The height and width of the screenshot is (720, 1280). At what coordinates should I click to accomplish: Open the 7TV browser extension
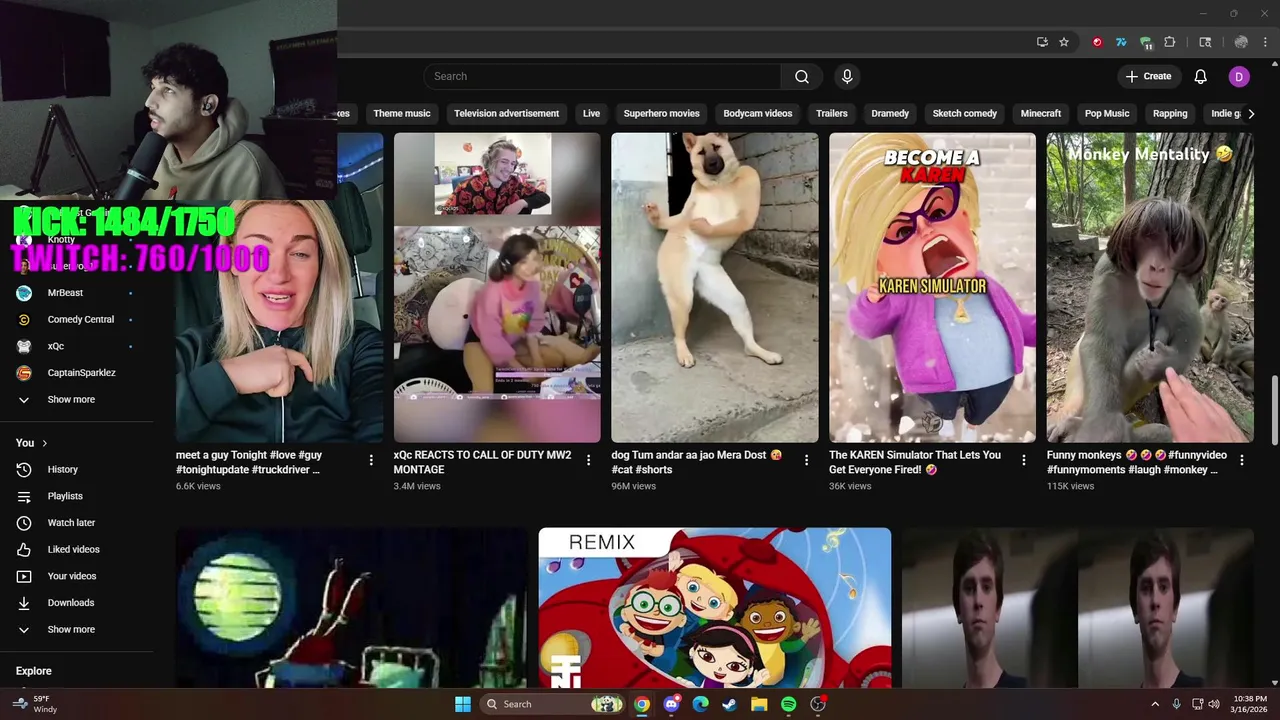click(1121, 42)
